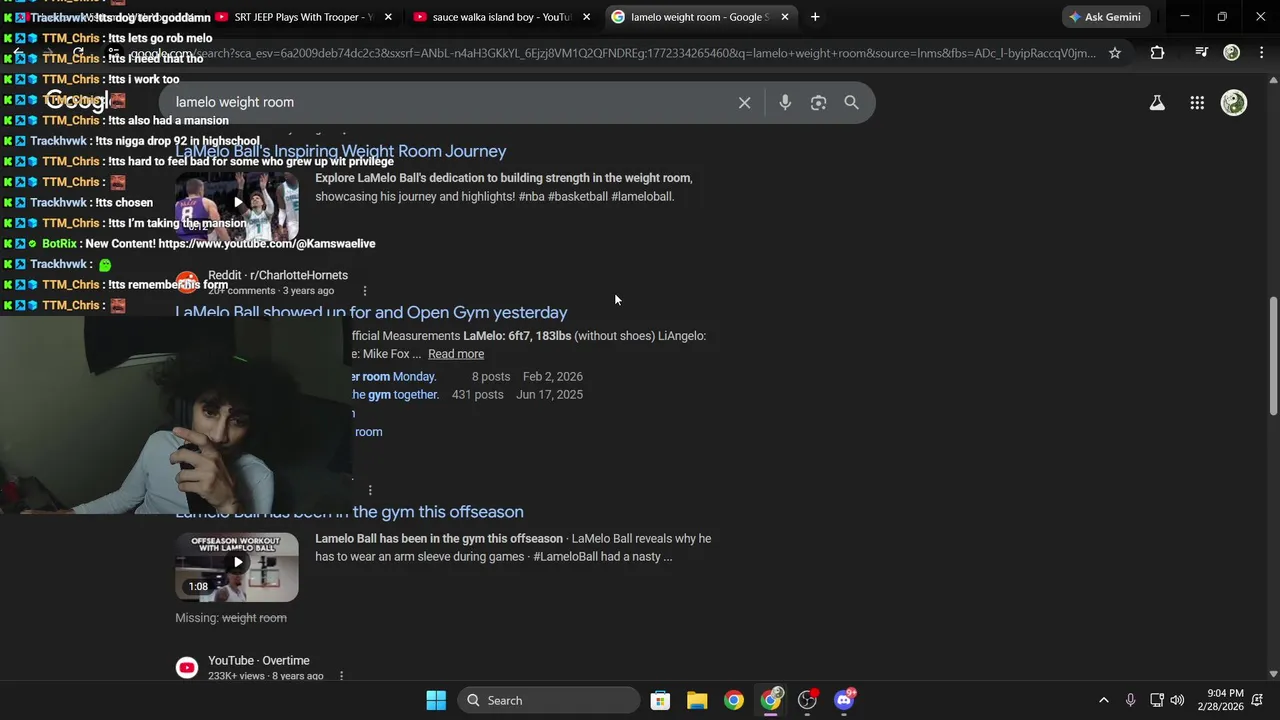Open Search Labs flask icon

pos(1157,102)
